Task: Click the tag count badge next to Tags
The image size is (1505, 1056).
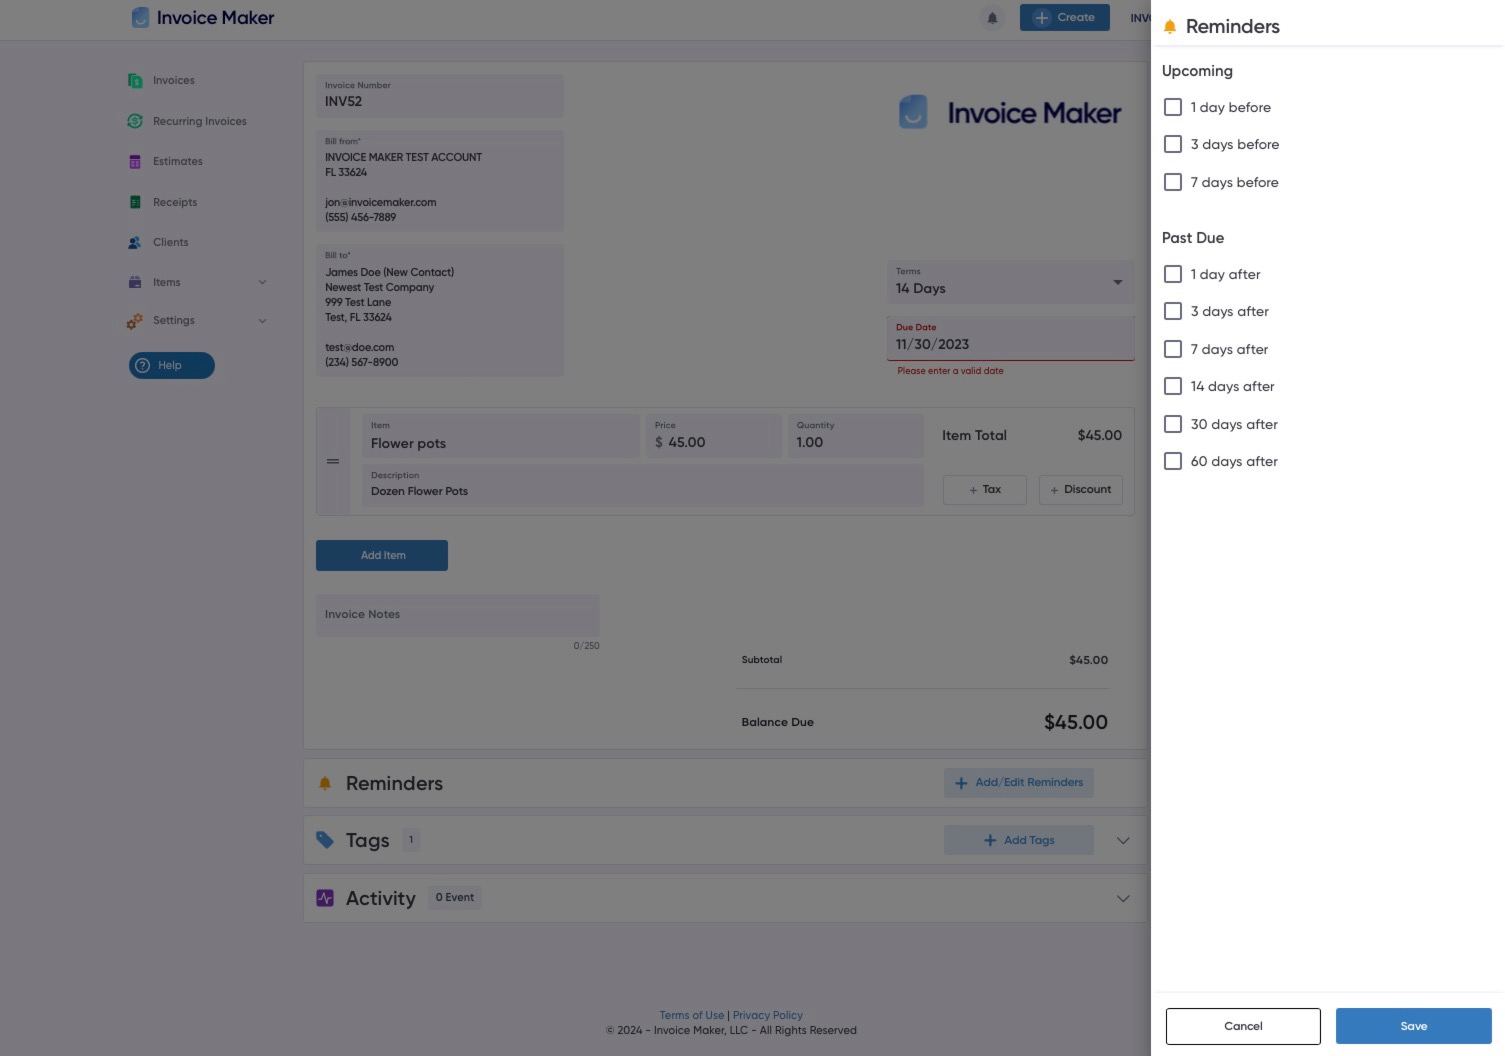Action: (411, 840)
